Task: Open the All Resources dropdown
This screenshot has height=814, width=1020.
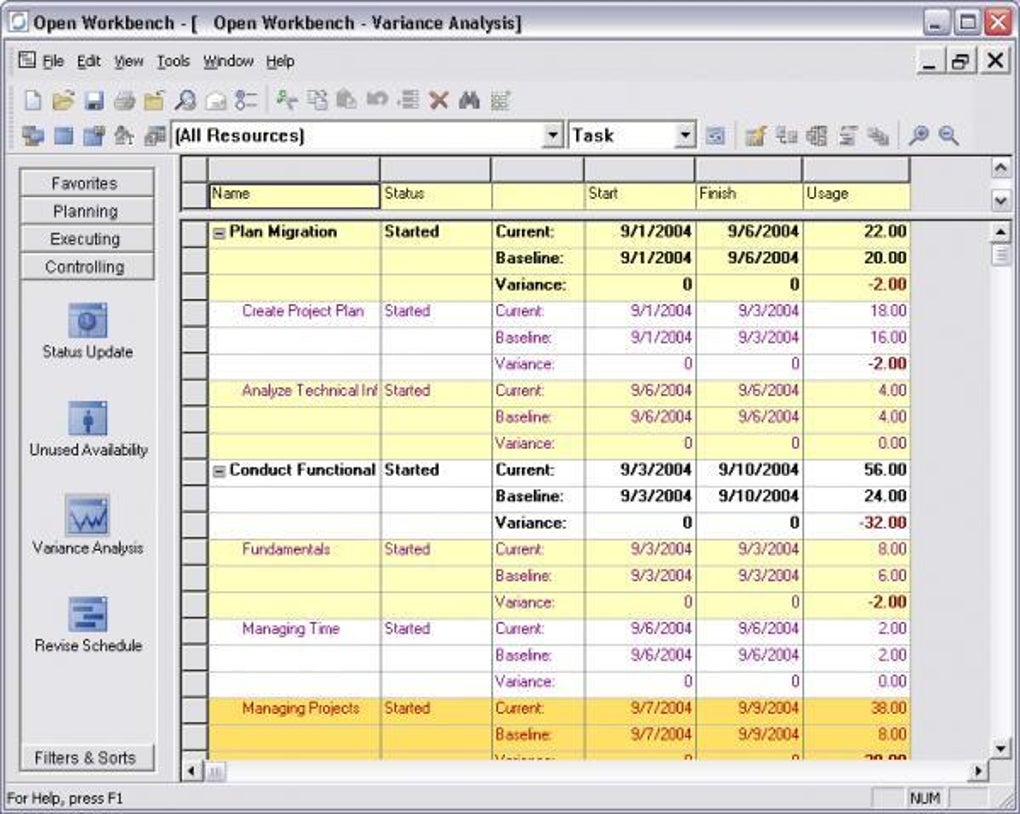Action: (552, 135)
